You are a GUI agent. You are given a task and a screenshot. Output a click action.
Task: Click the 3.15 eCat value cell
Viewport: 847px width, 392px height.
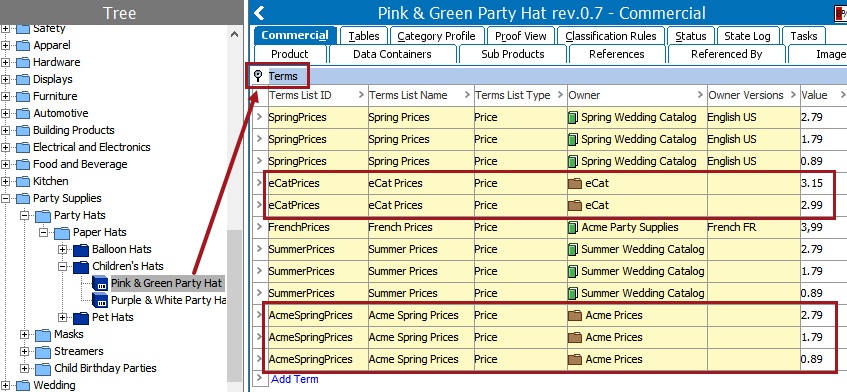tap(823, 184)
